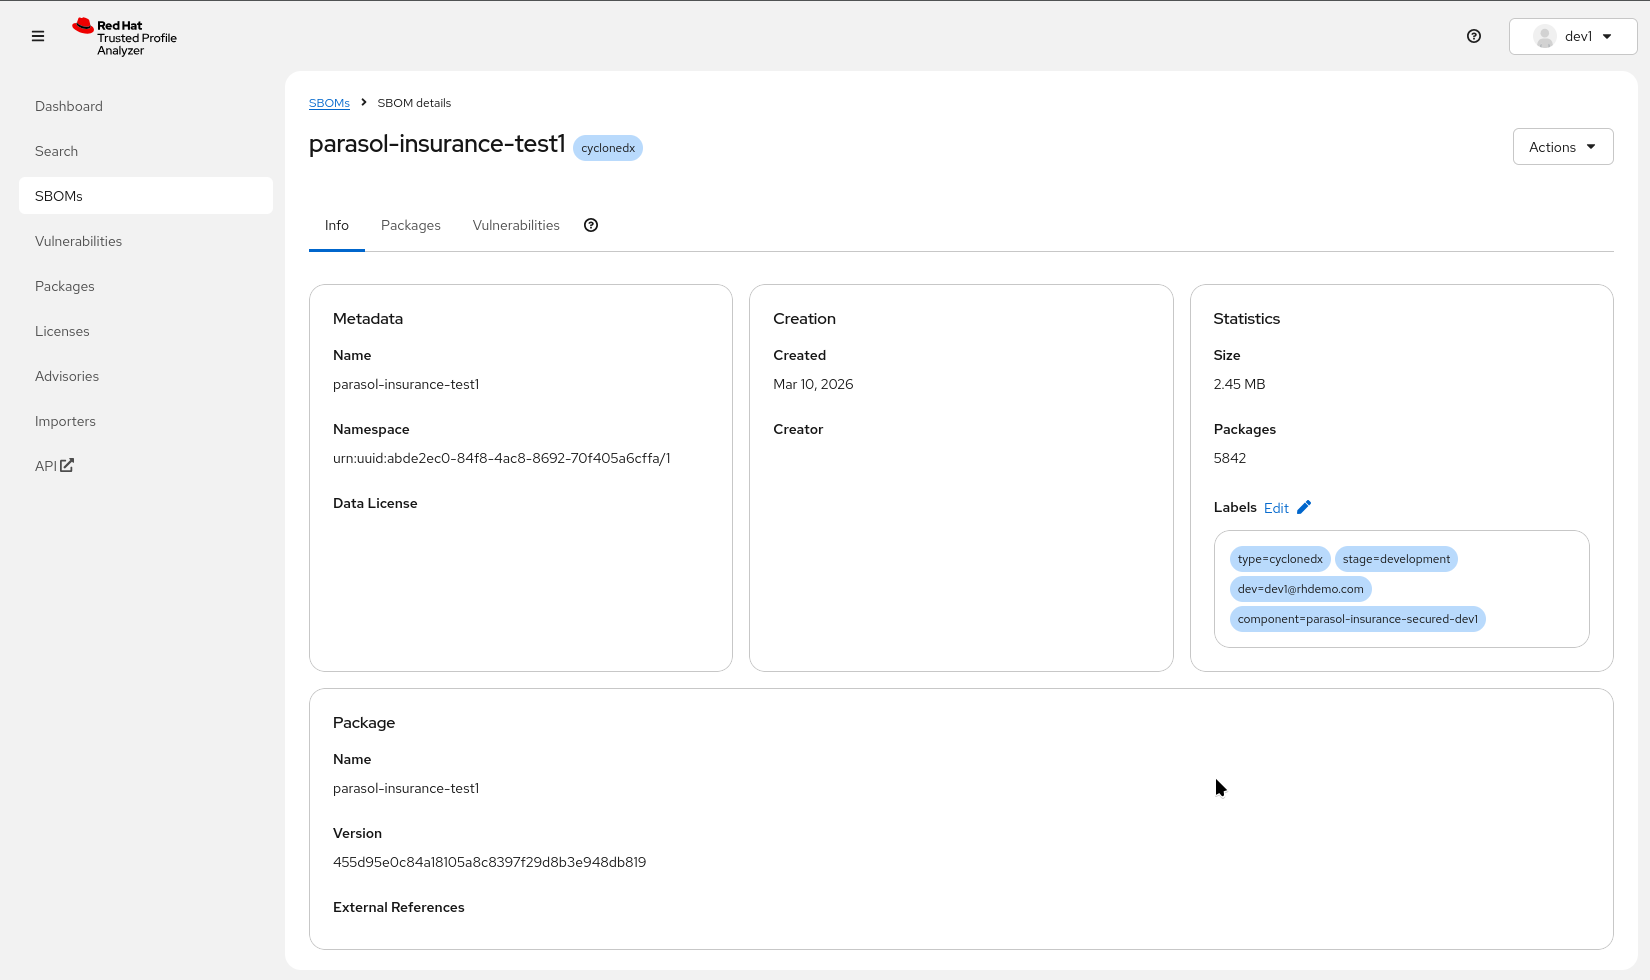Open the help icon beside the tabs
1650x980 pixels.
591,225
